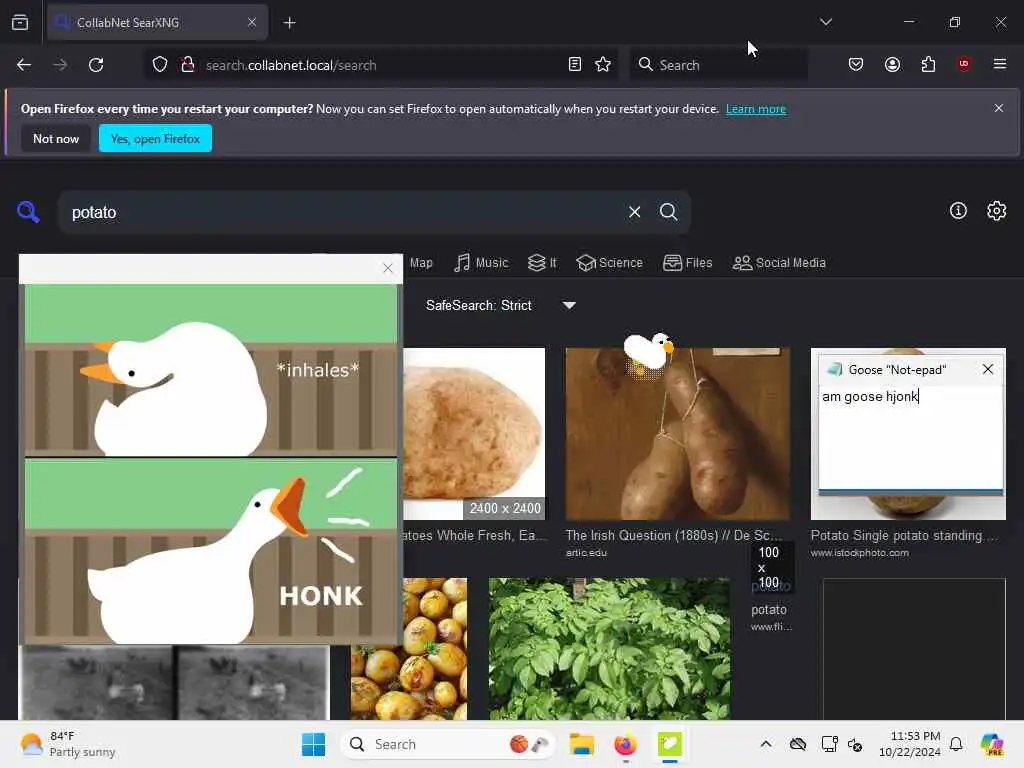The height and width of the screenshot is (768, 1024).
Task: Switch to the Social Media category
Action: (x=779, y=263)
